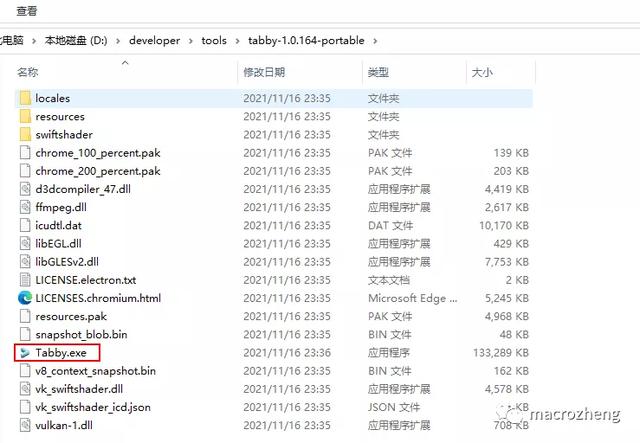
Task: Click the vk_swiftshader_icd.json file icon
Action: pyautogui.click(x=25, y=407)
